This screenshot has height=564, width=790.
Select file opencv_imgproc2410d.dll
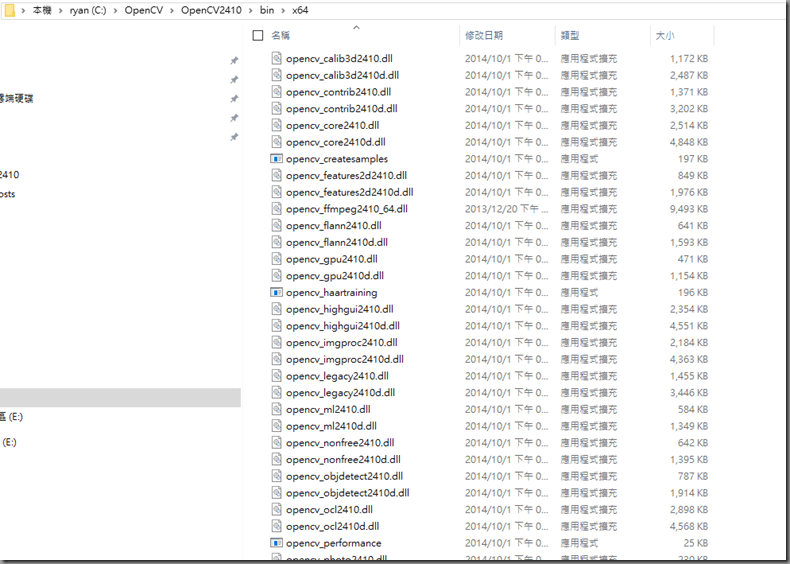[x=345, y=359]
